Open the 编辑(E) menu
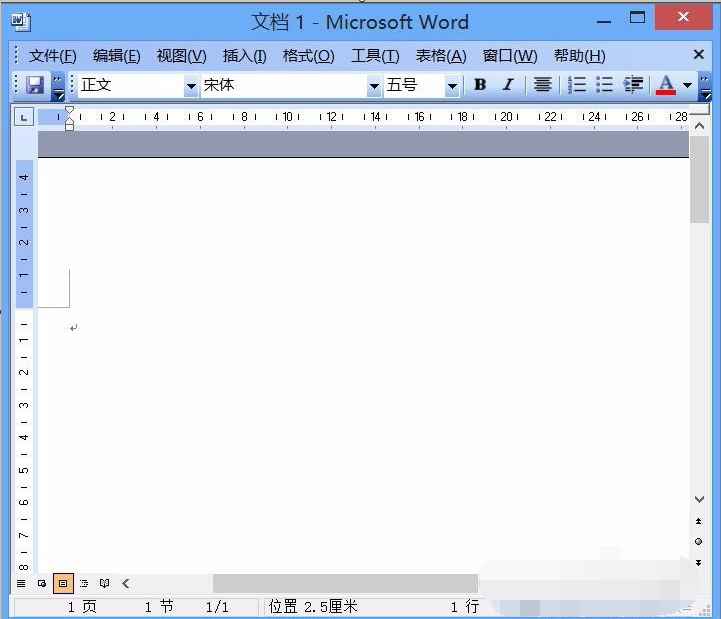The image size is (721, 619). coord(116,56)
